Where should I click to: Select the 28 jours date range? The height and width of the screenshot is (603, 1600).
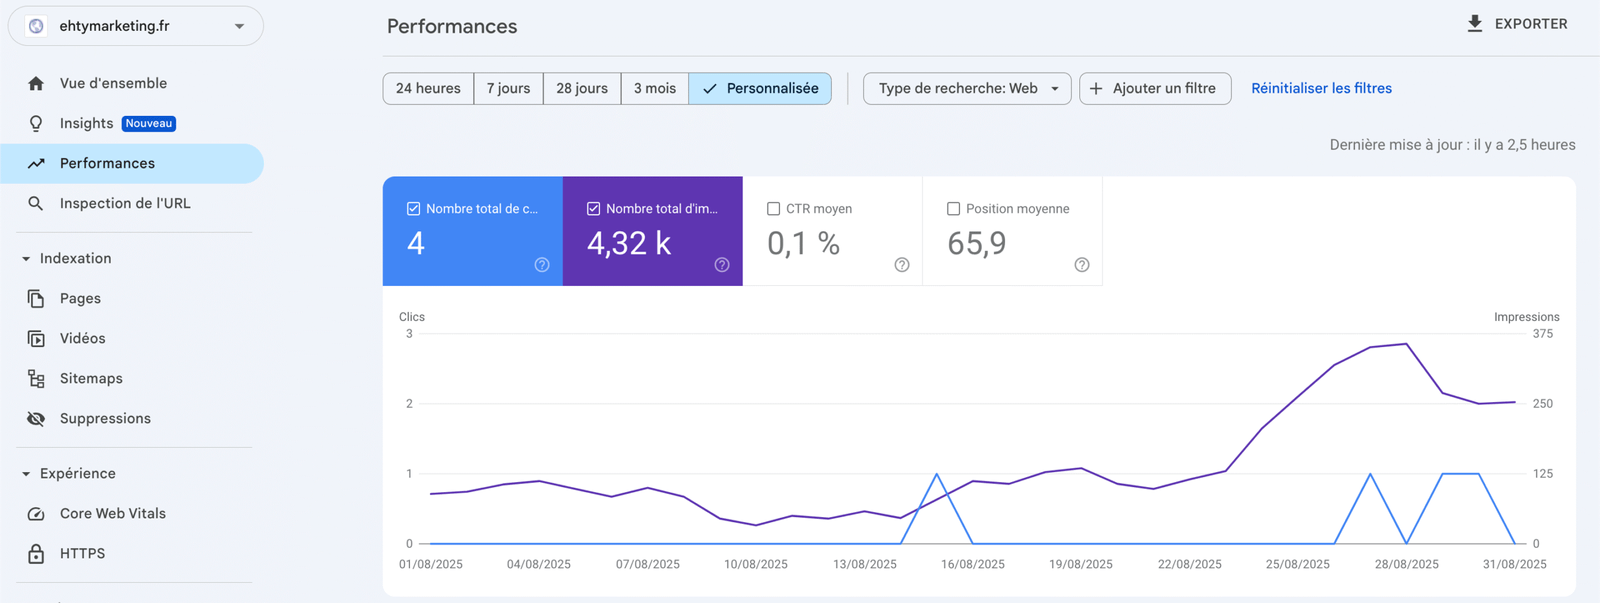[581, 88]
